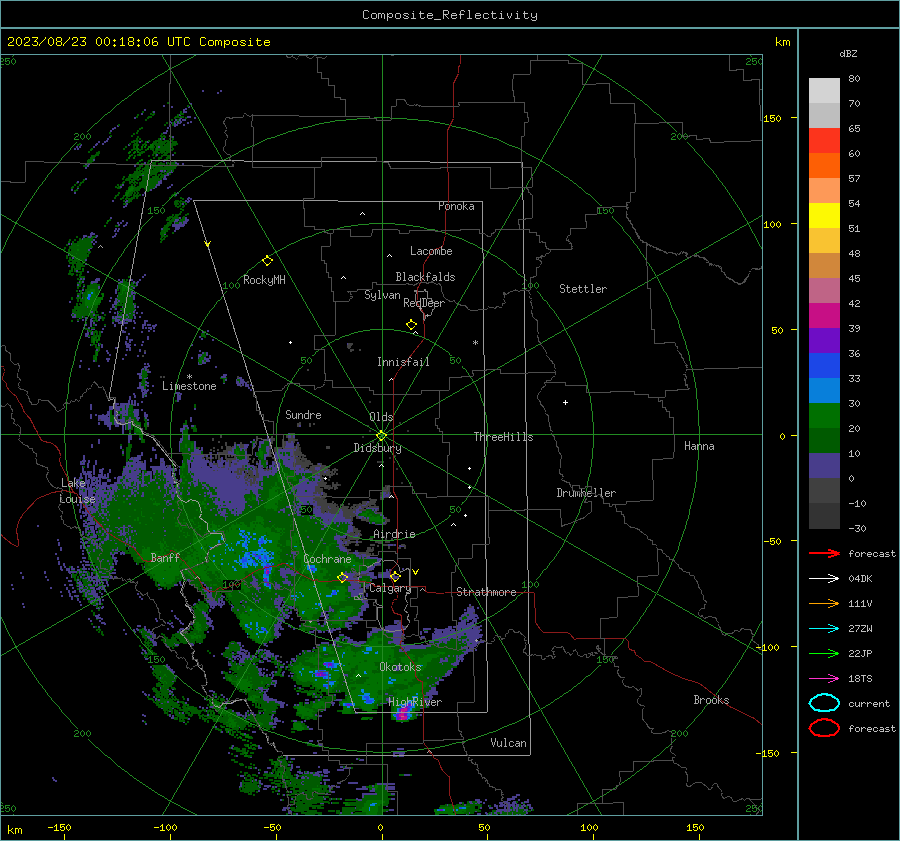
Task: Click the Hanna city label
Action: point(699,446)
